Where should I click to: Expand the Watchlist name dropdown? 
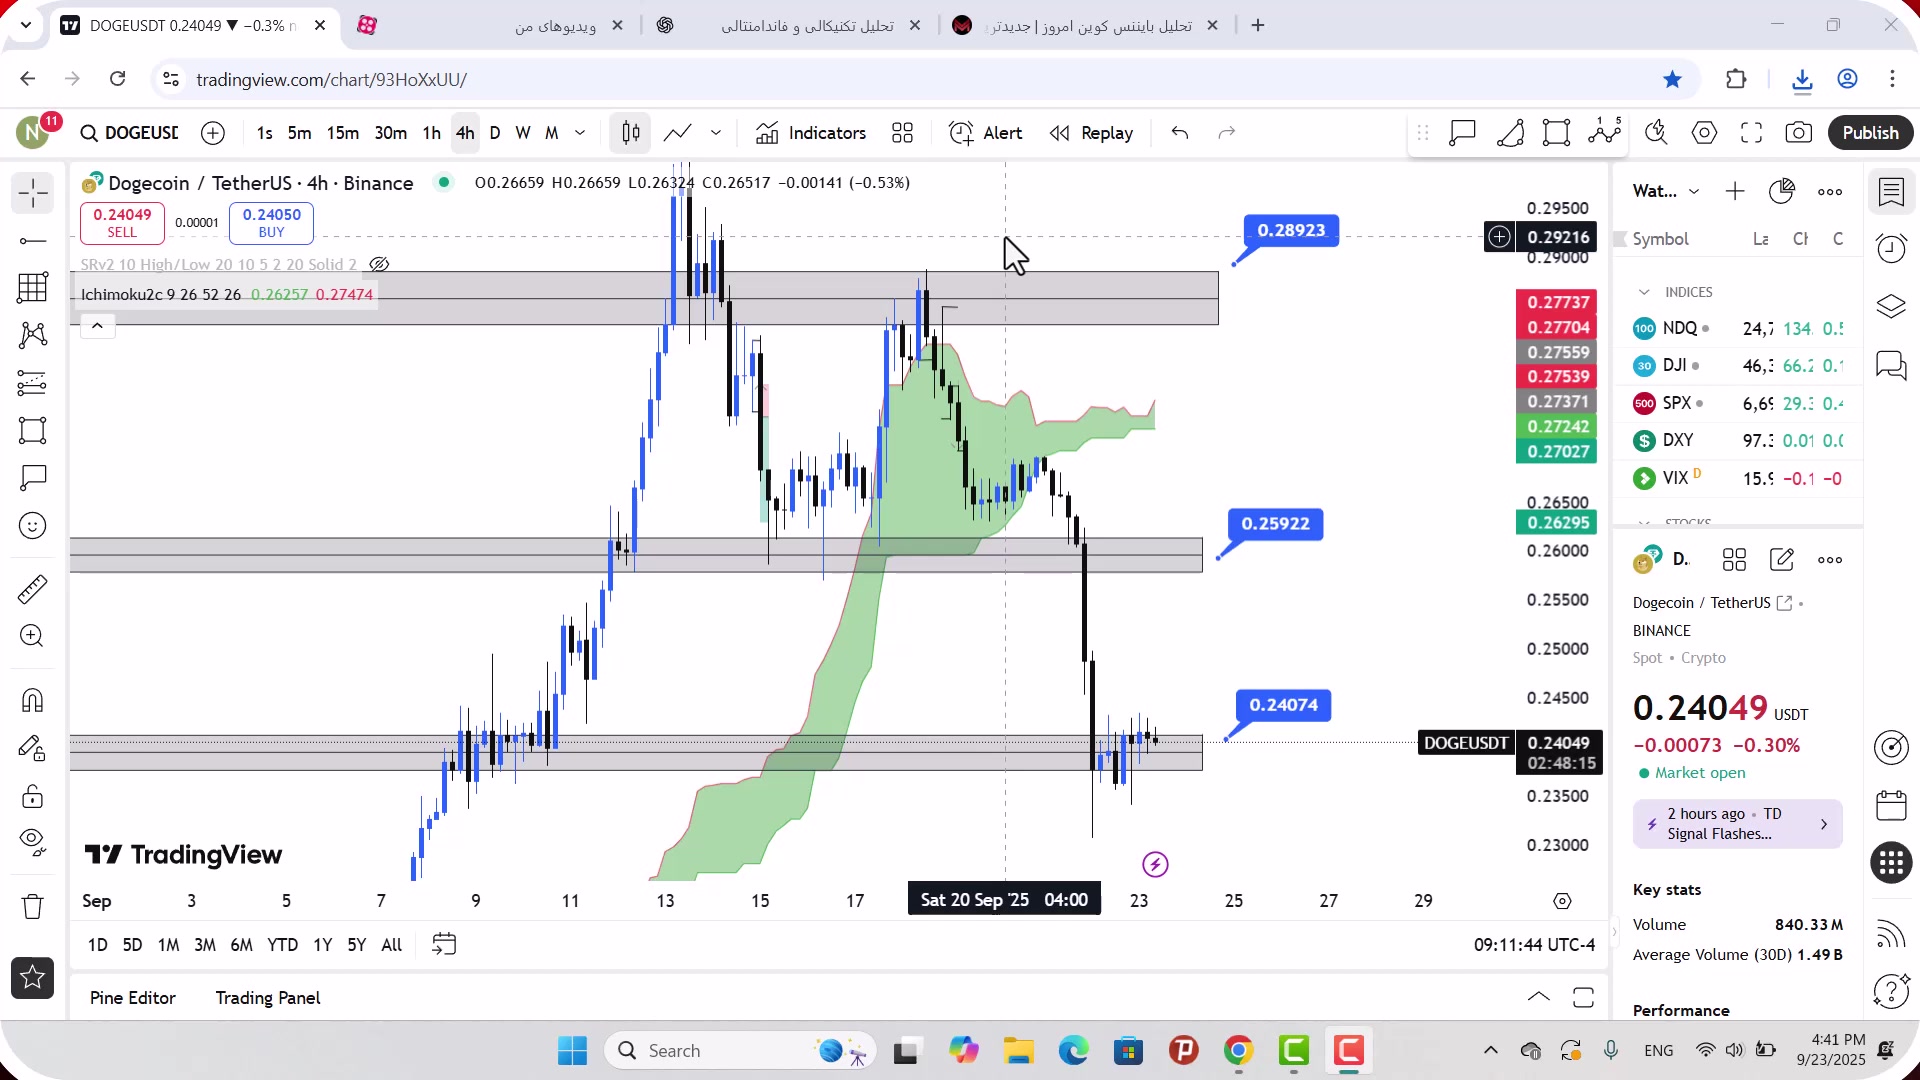(1694, 192)
